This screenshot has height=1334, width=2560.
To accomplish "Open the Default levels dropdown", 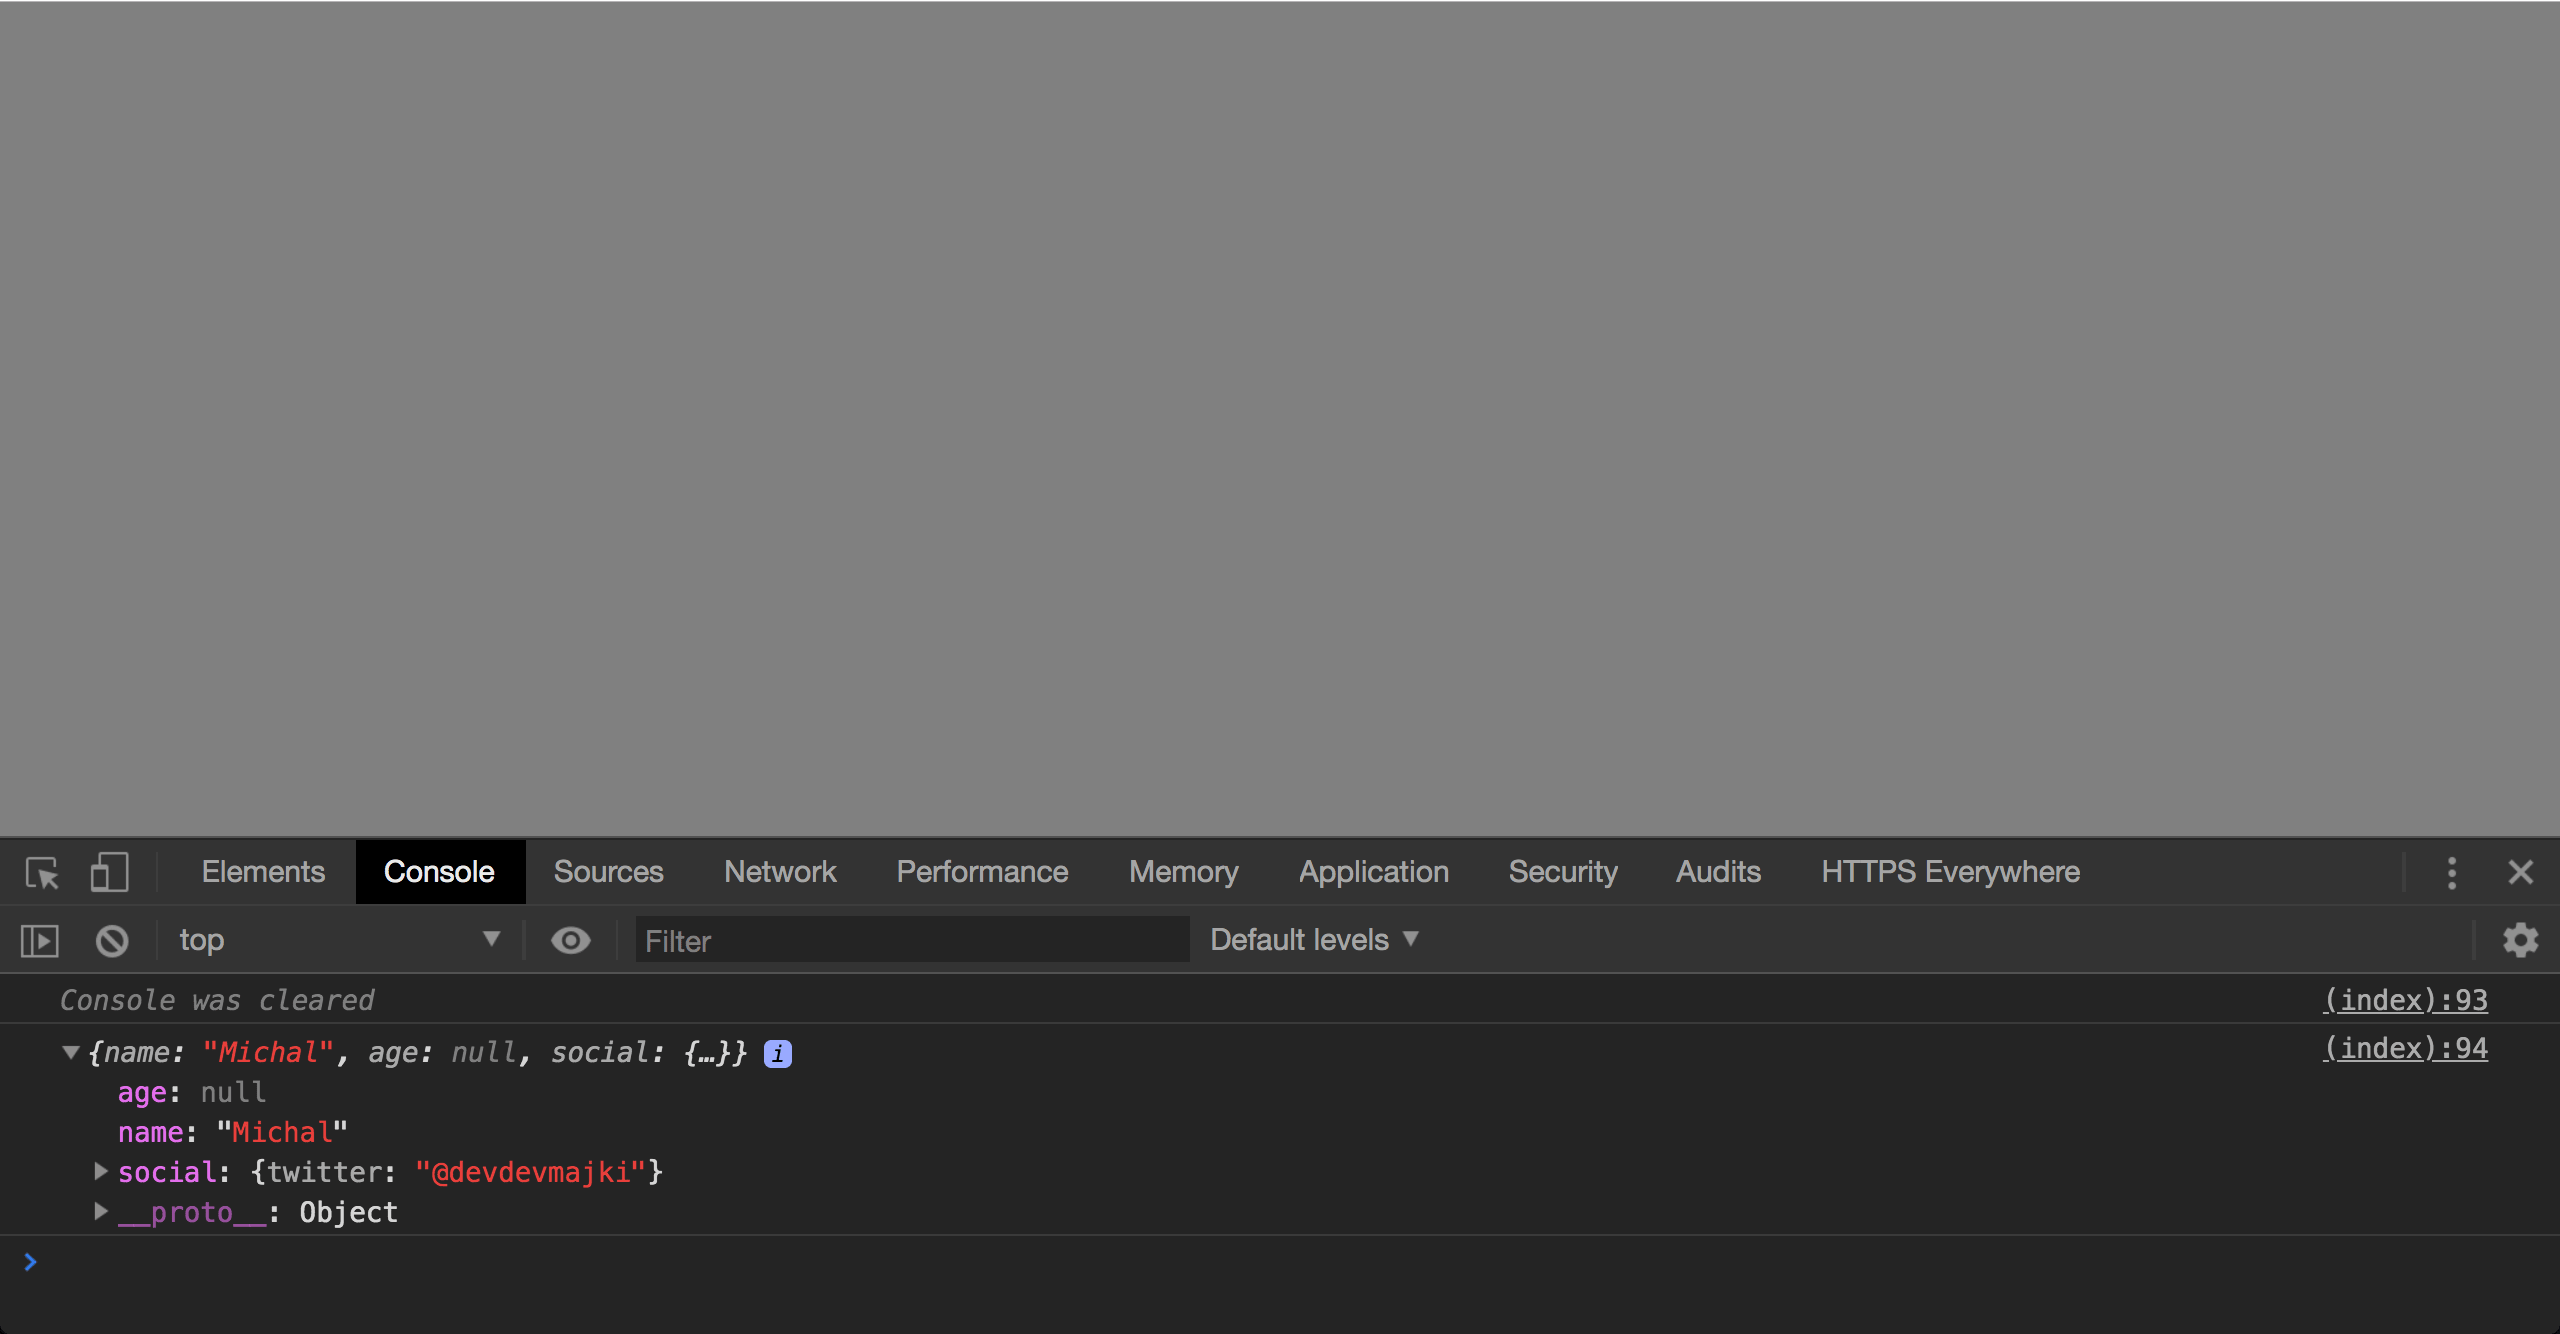I will click(x=1314, y=940).
